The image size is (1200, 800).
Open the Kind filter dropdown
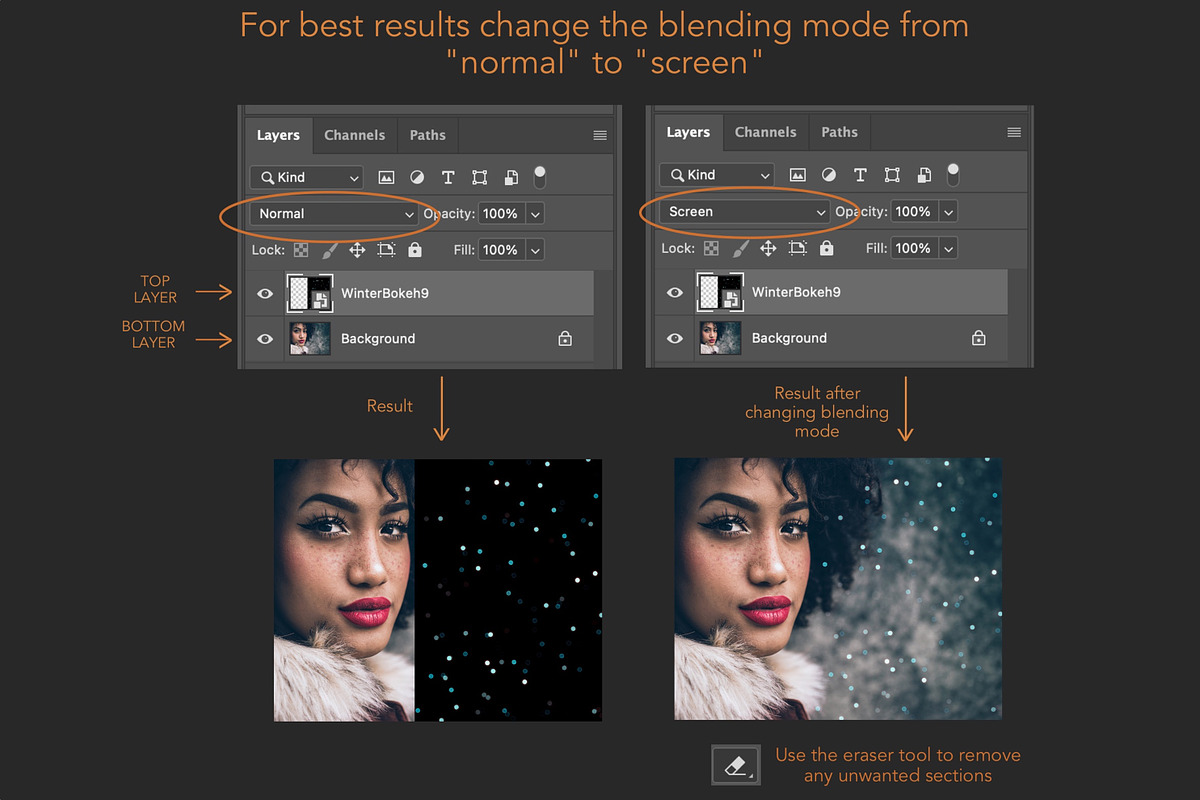pos(306,177)
